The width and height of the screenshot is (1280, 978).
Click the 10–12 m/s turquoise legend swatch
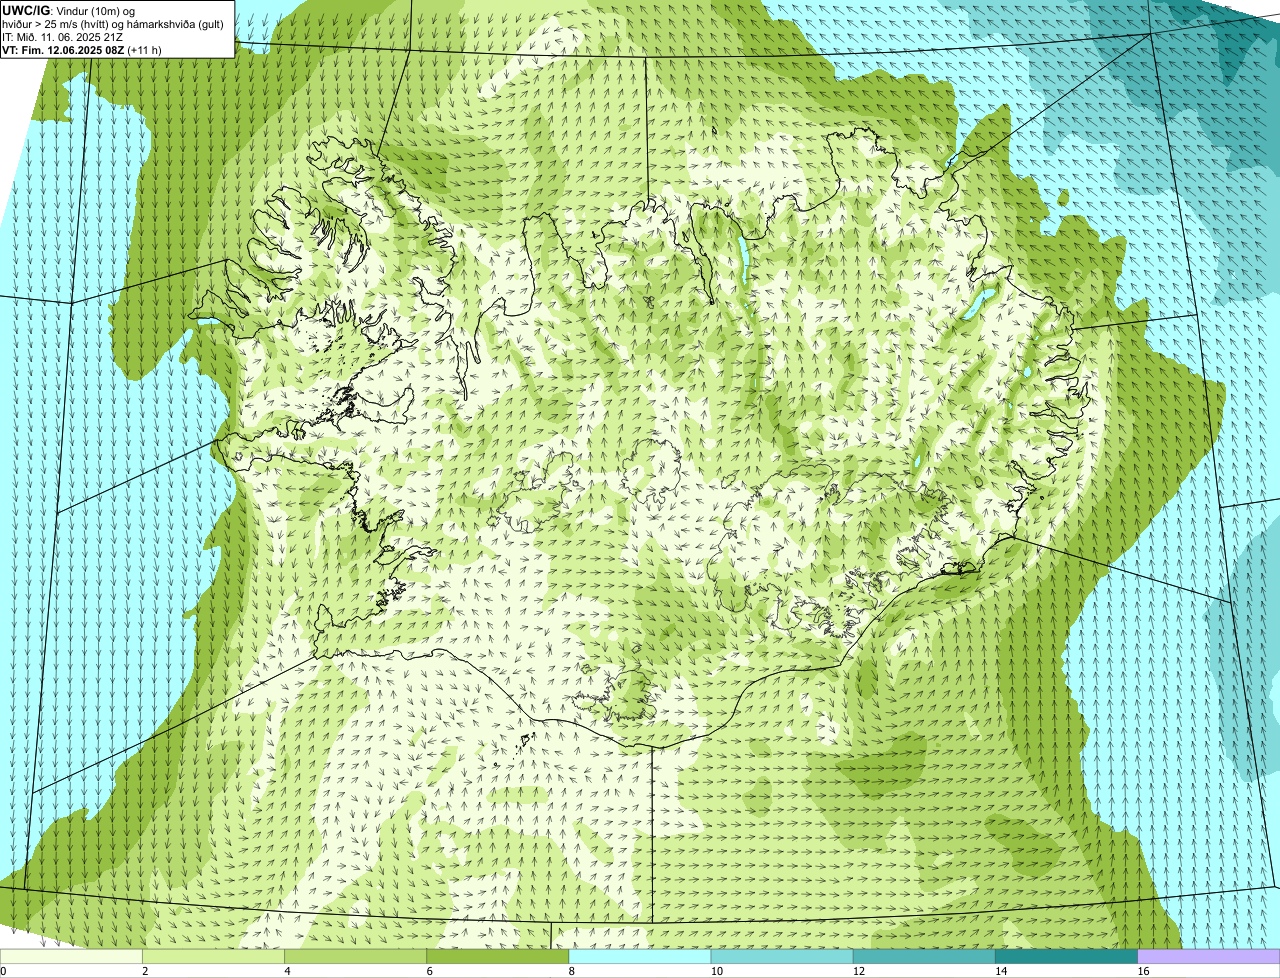tap(782, 956)
